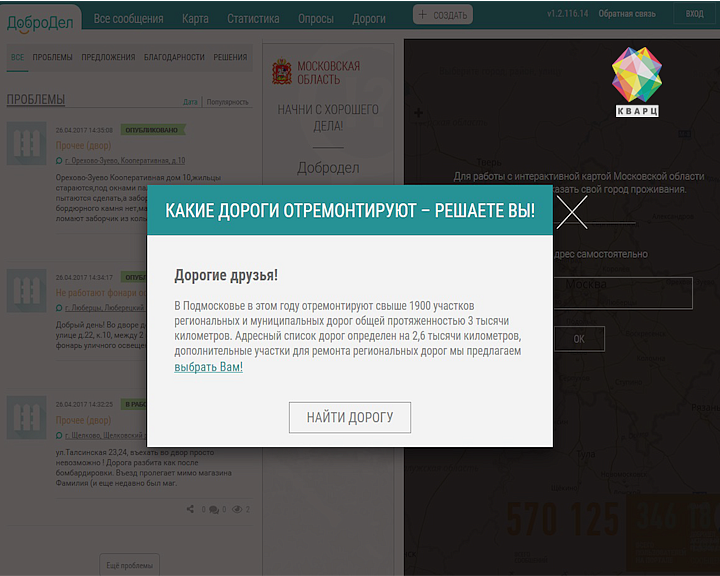
Task: Click the Найти дорогу button
Action: coord(350,418)
